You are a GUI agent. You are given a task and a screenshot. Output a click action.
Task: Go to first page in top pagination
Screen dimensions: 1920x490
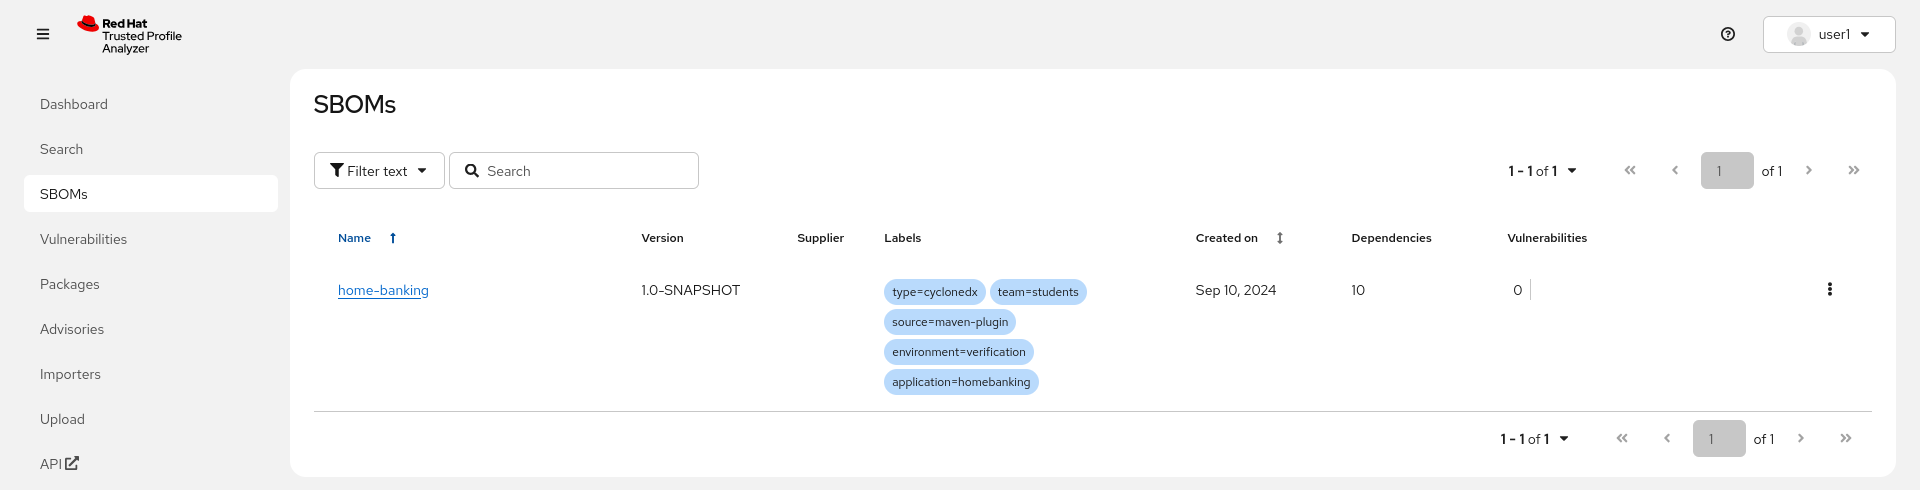point(1630,171)
